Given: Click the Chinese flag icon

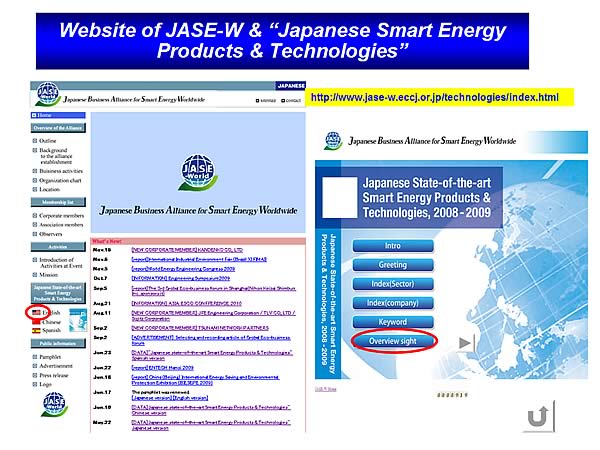Looking at the screenshot, I should click(x=36, y=322).
